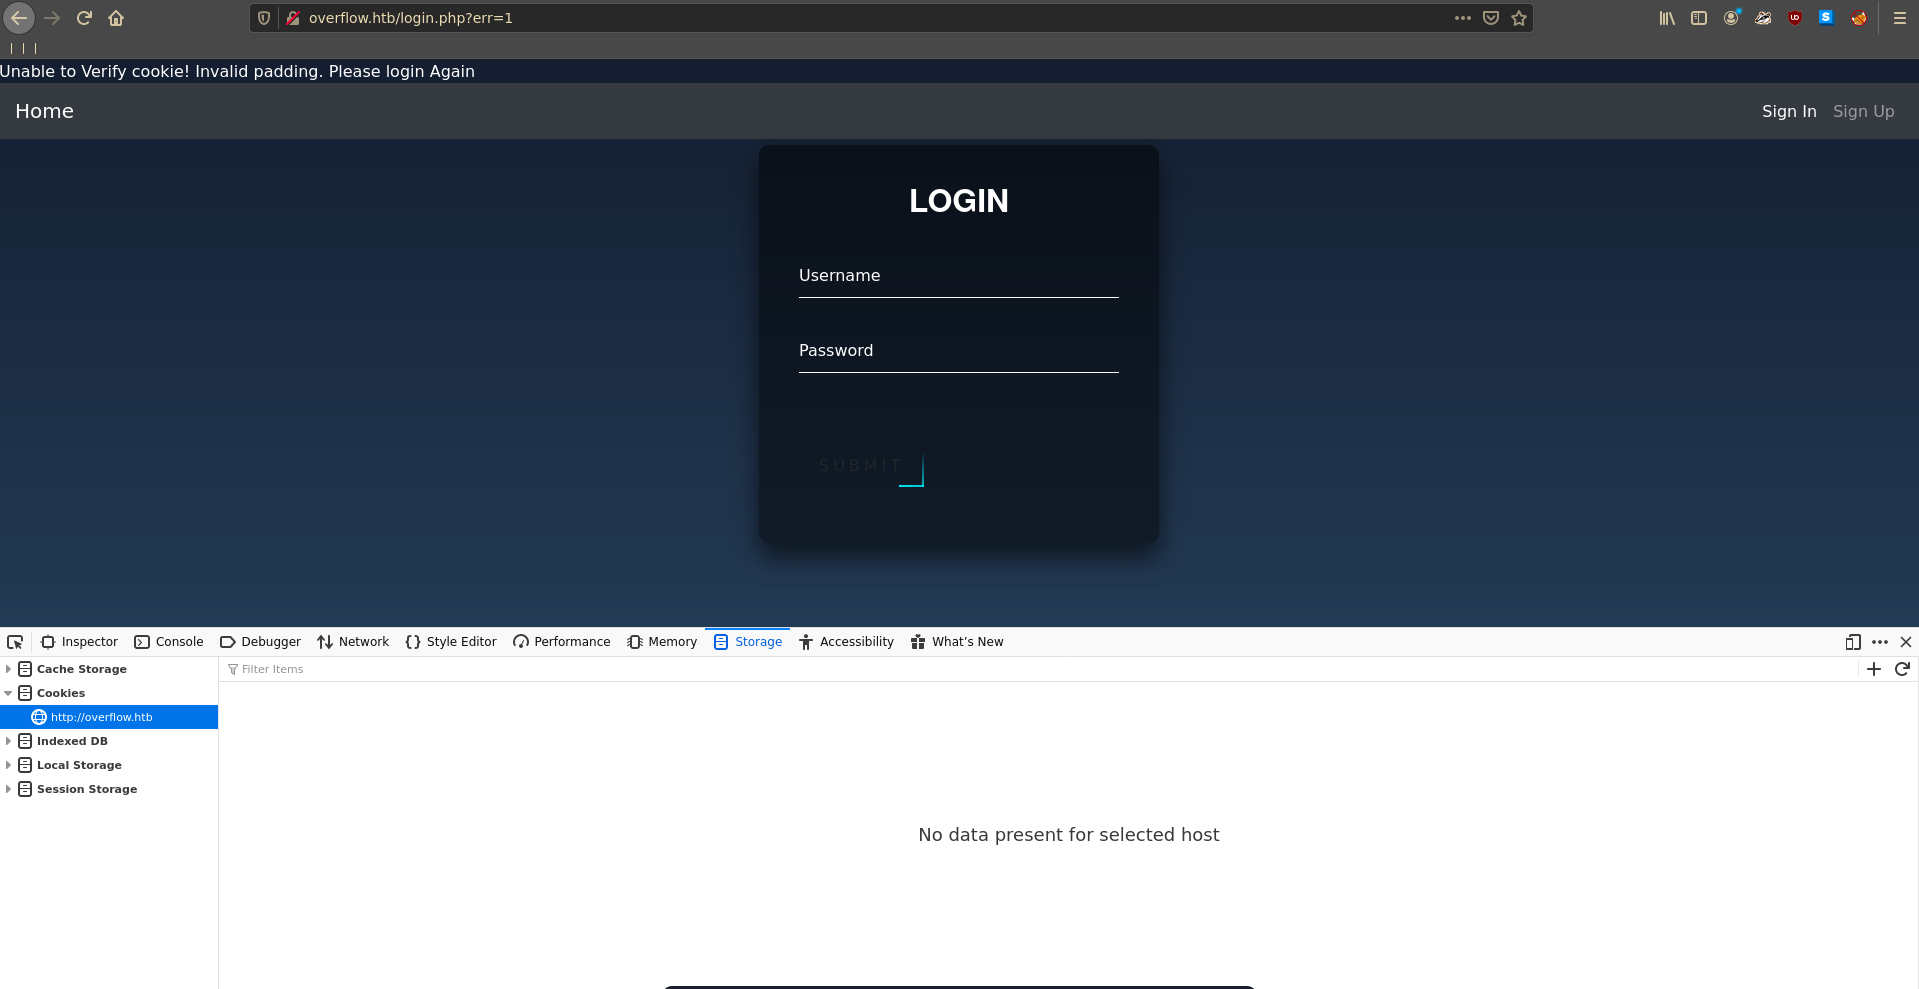
Task: Click the element picker icon in devtools
Action: [x=15, y=642]
